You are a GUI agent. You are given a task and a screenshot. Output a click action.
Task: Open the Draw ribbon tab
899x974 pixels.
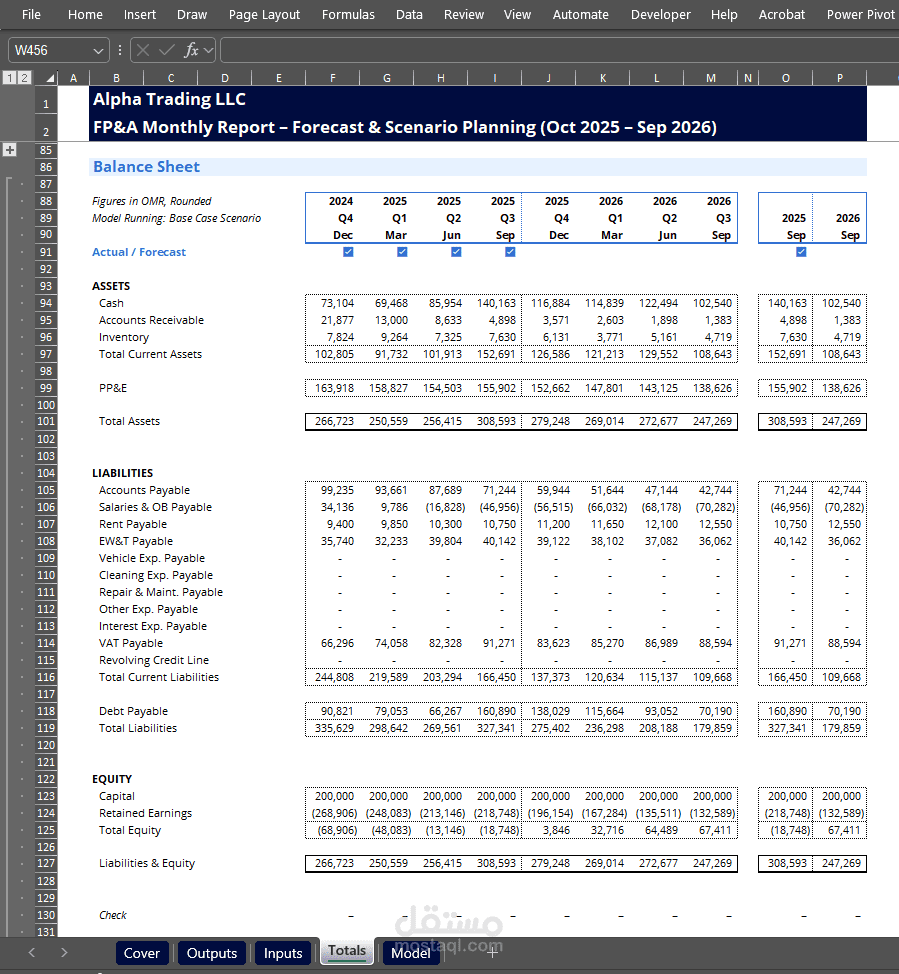[192, 14]
